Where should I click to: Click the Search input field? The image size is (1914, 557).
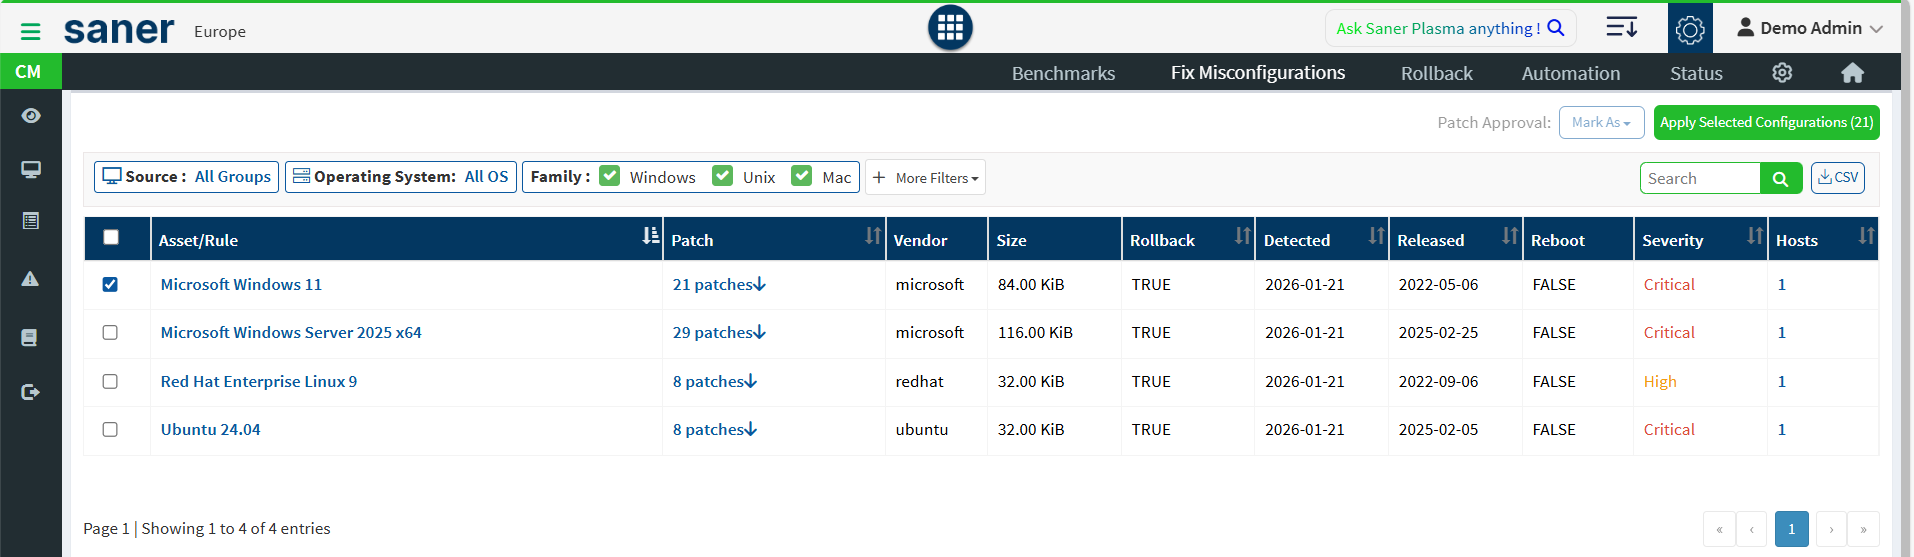[x=1699, y=179]
